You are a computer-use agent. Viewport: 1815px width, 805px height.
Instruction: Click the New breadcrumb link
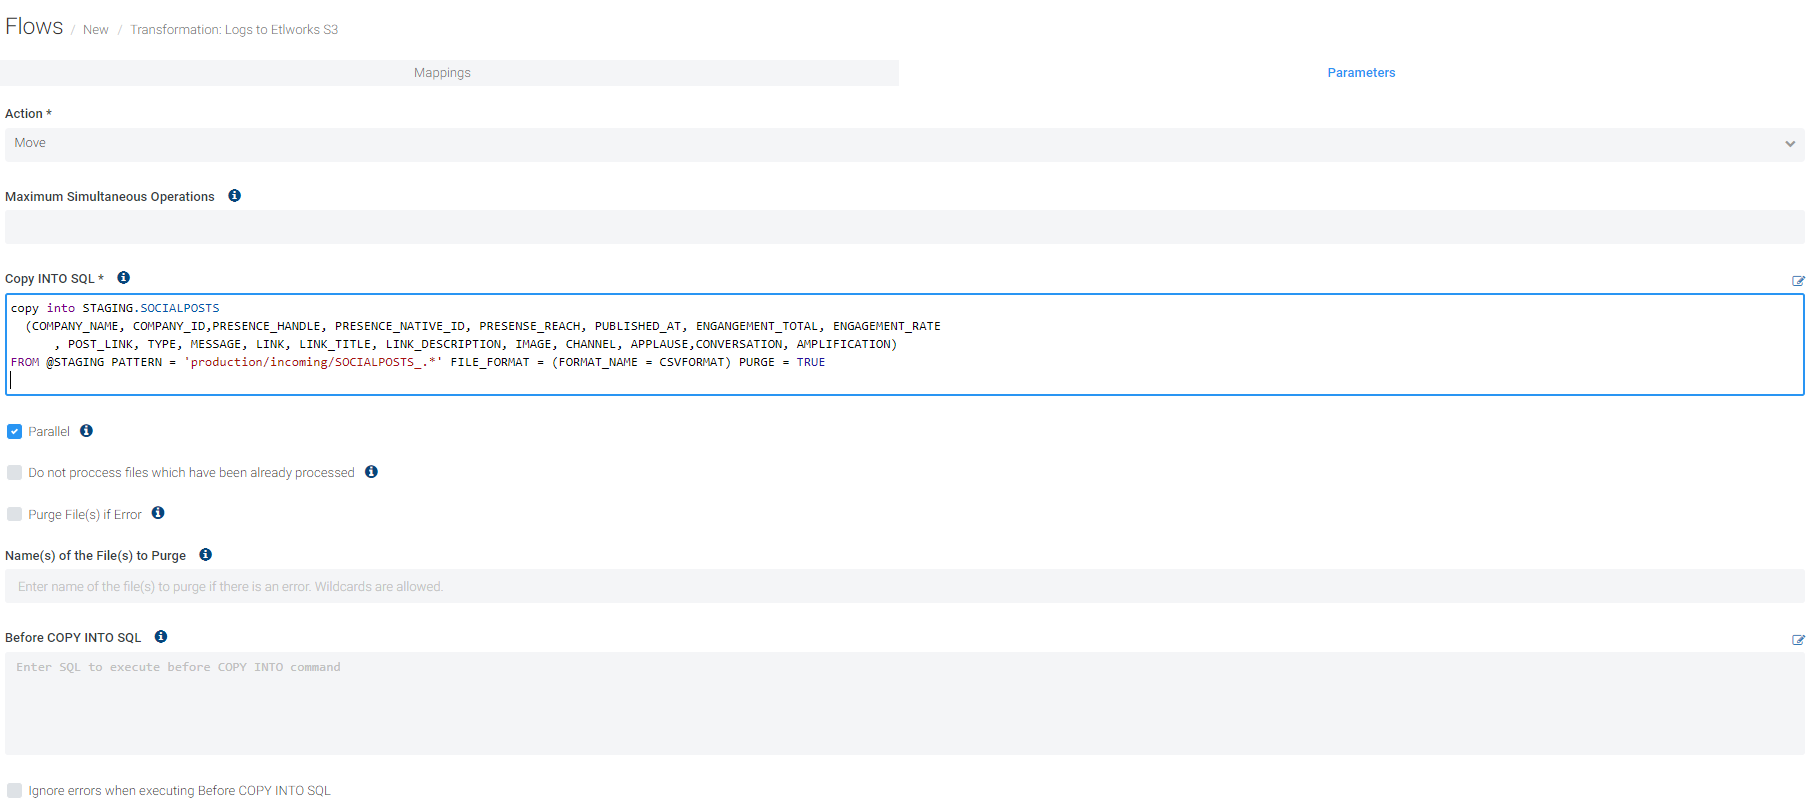[x=95, y=30]
